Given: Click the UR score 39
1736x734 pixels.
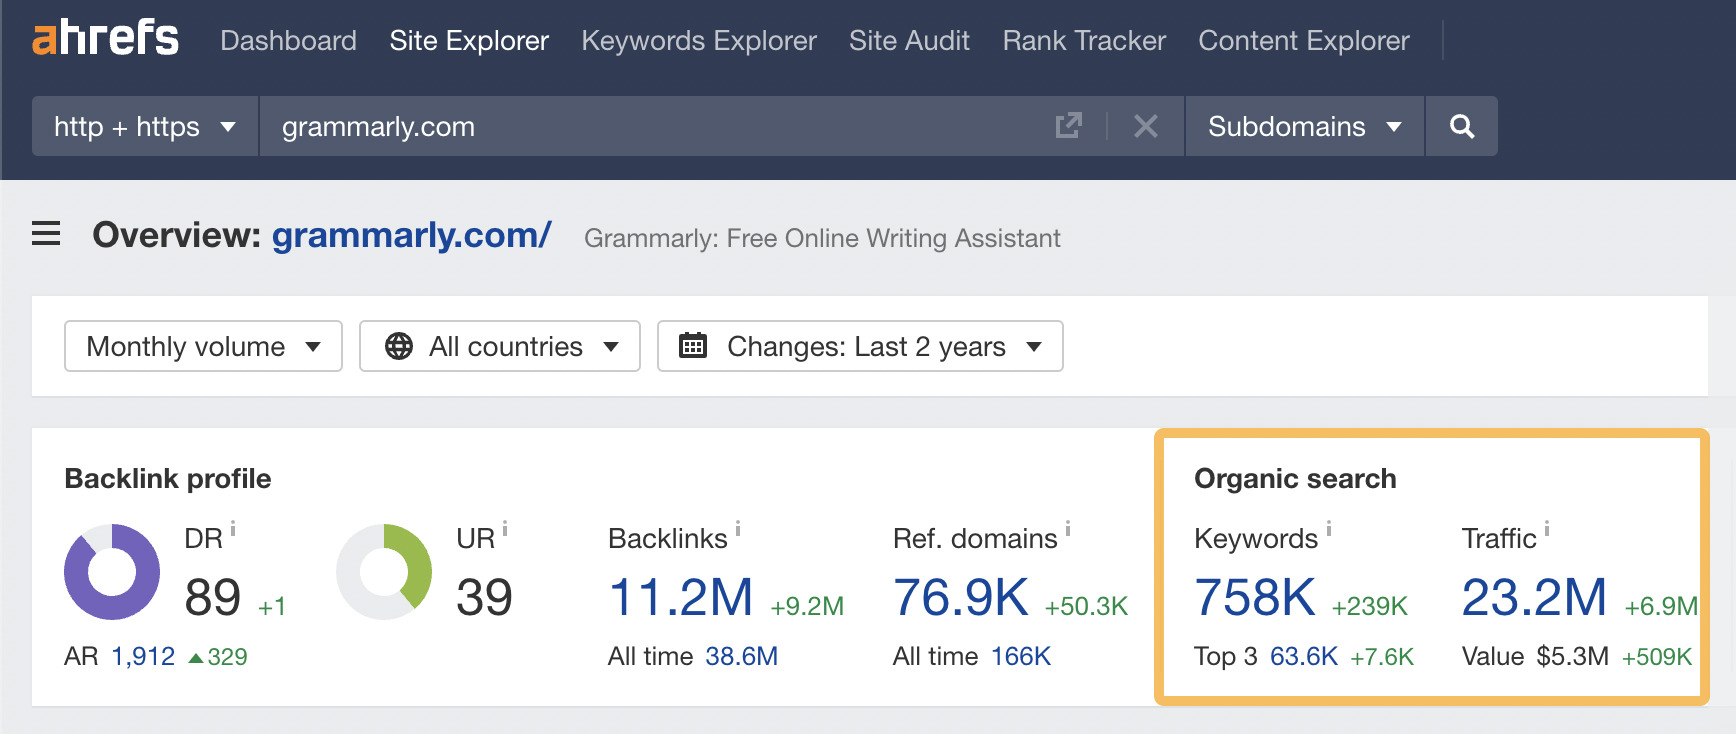Looking at the screenshot, I should [484, 598].
